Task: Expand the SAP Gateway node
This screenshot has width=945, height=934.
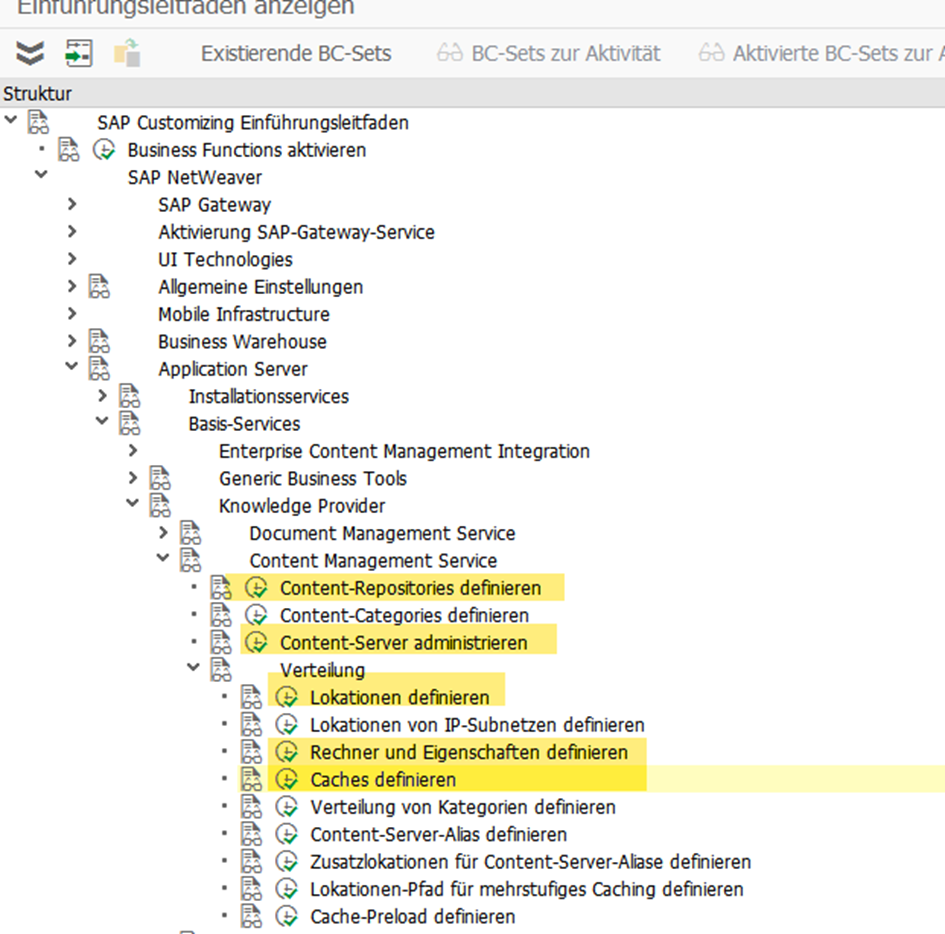Action: pyautogui.click(x=72, y=204)
